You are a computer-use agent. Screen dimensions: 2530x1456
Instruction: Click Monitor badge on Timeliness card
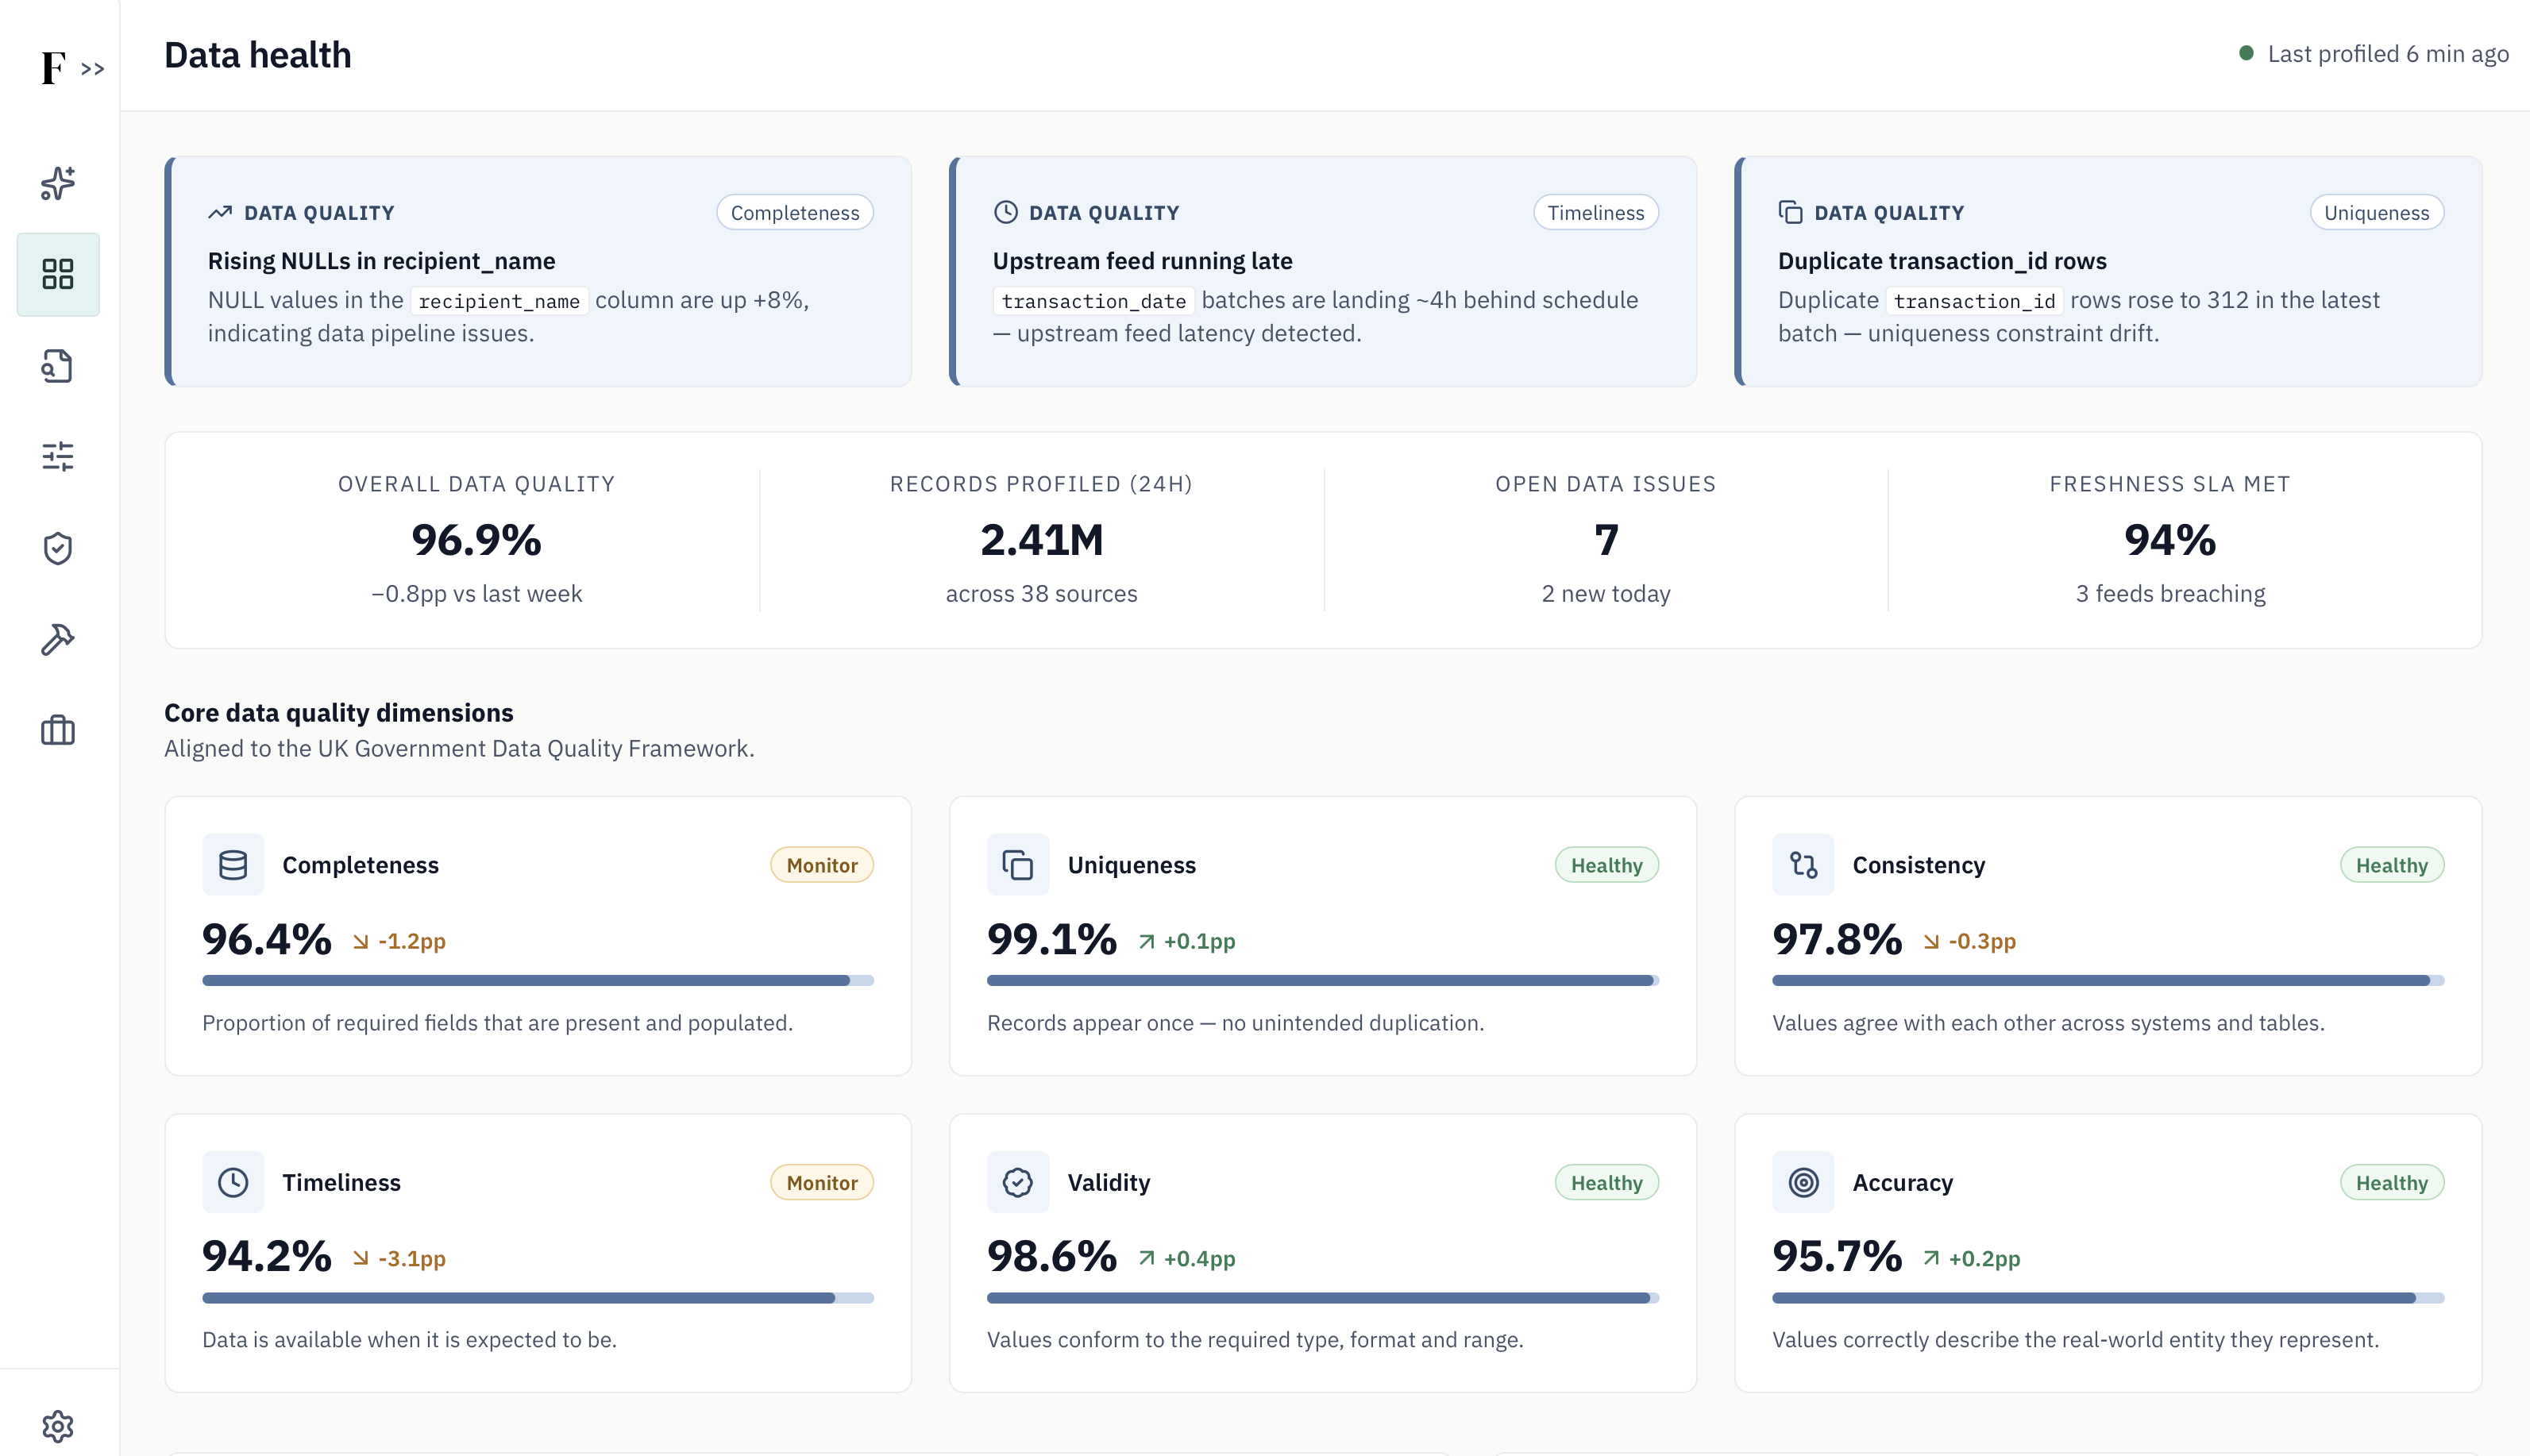pyautogui.click(x=822, y=1183)
